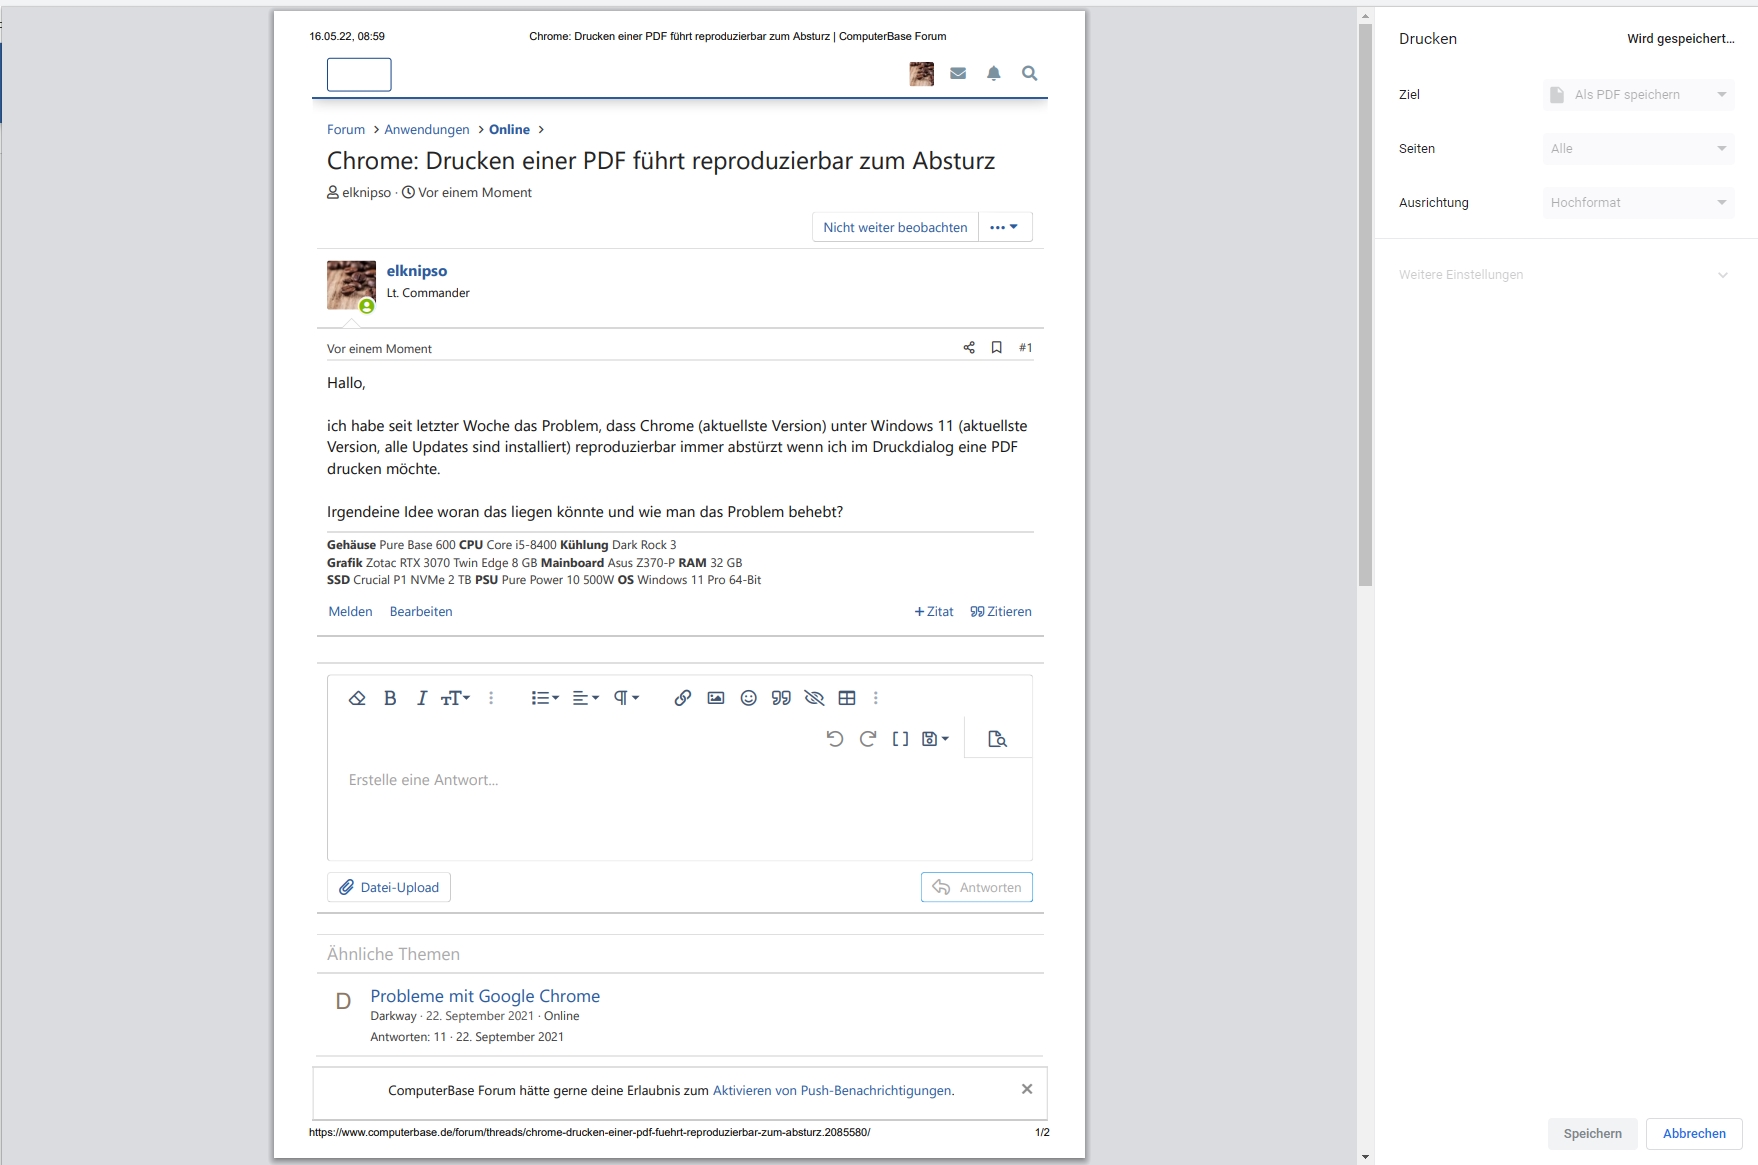Screen dimensions: 1758x1165
Task: Open the smiley emoji picker
Action: click(x=748, y=698)
